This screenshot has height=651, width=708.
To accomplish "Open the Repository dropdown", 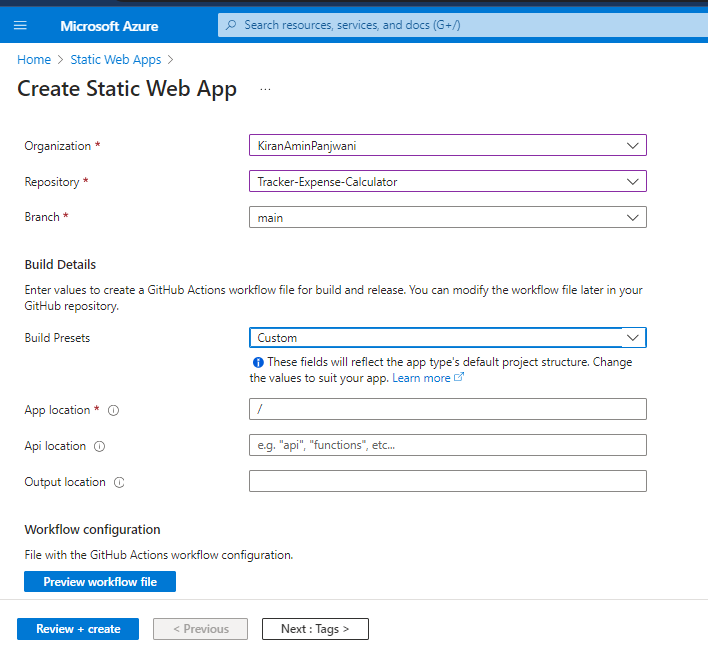I will coord(447,181).
